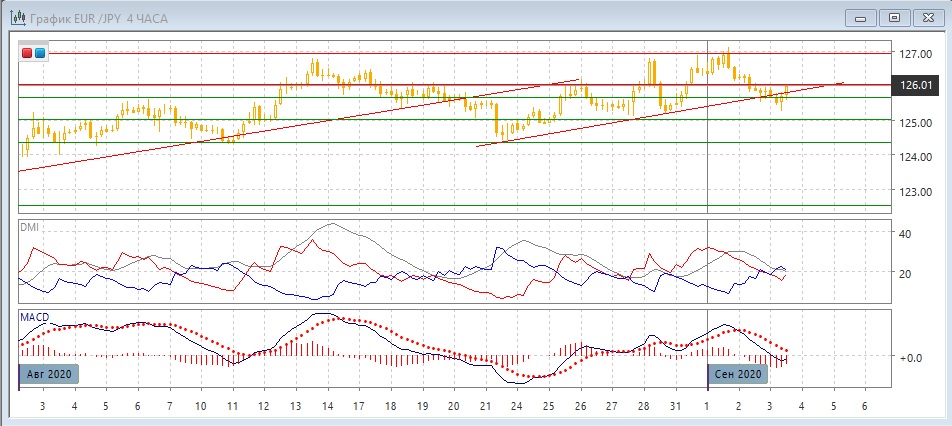
Task: Minimize the EUR/JPY chart window
Action: pos(862,17)
